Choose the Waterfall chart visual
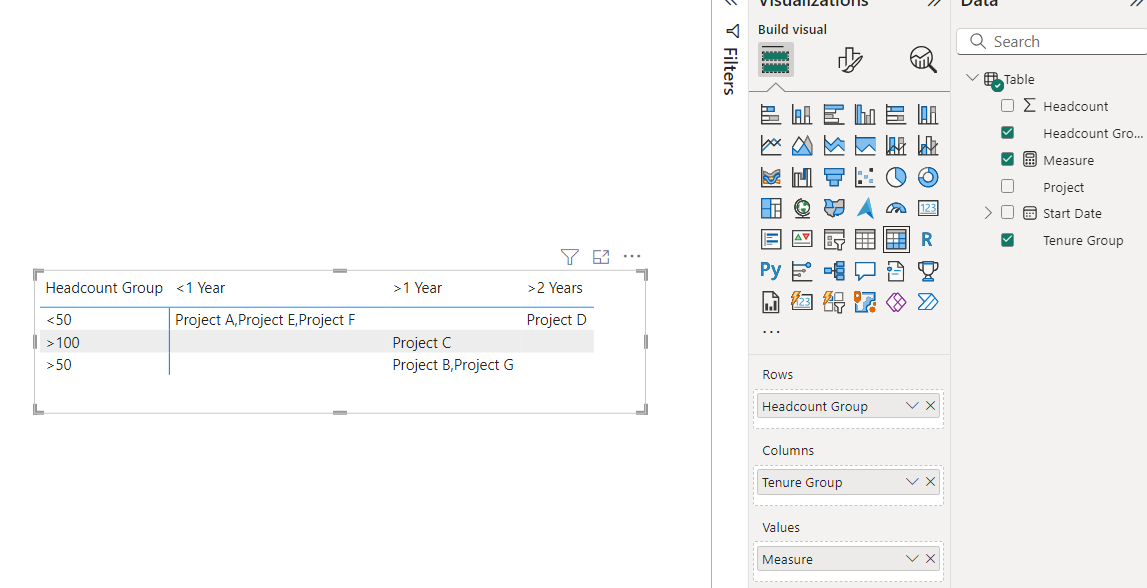 pos(802,177)
